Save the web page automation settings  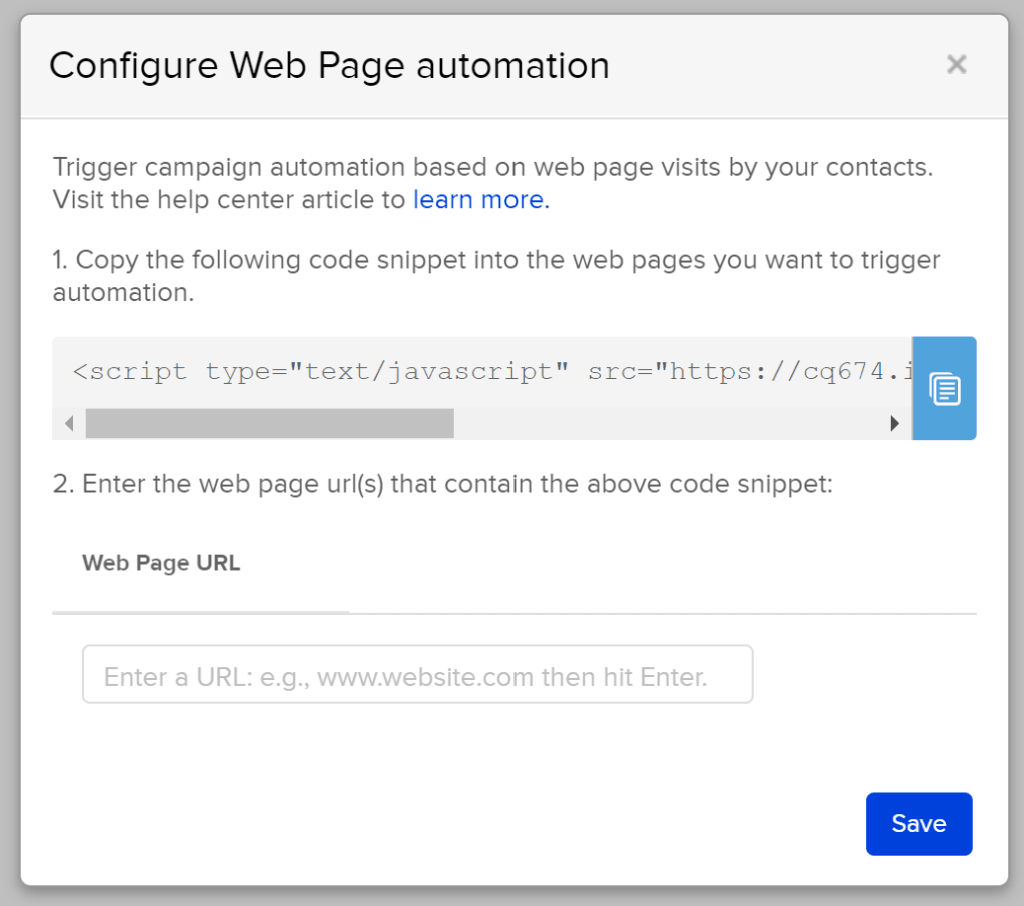[919, 824]
